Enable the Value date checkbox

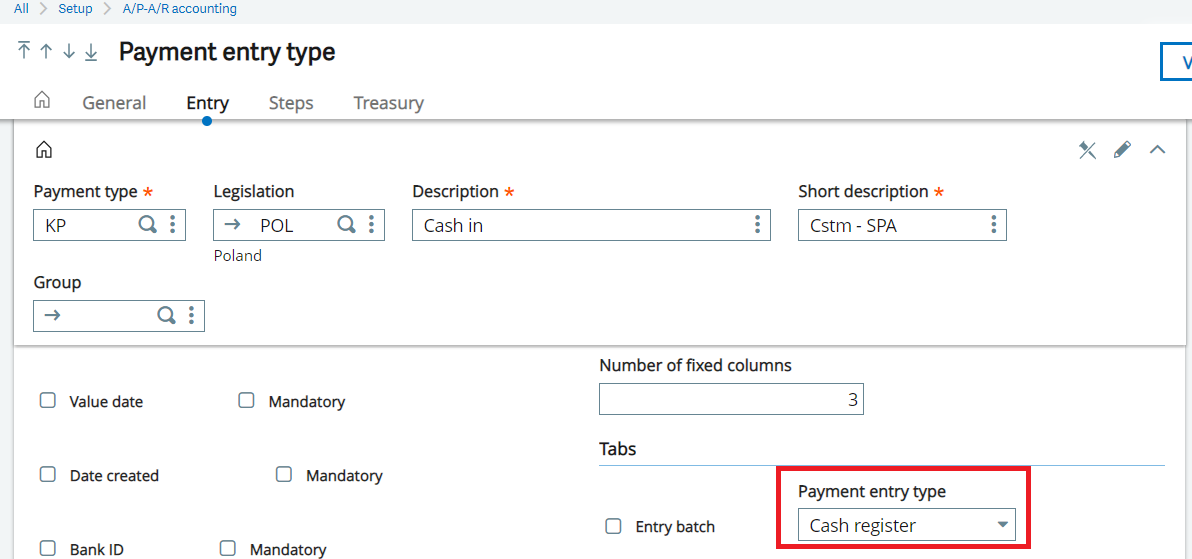click(47, 401)
